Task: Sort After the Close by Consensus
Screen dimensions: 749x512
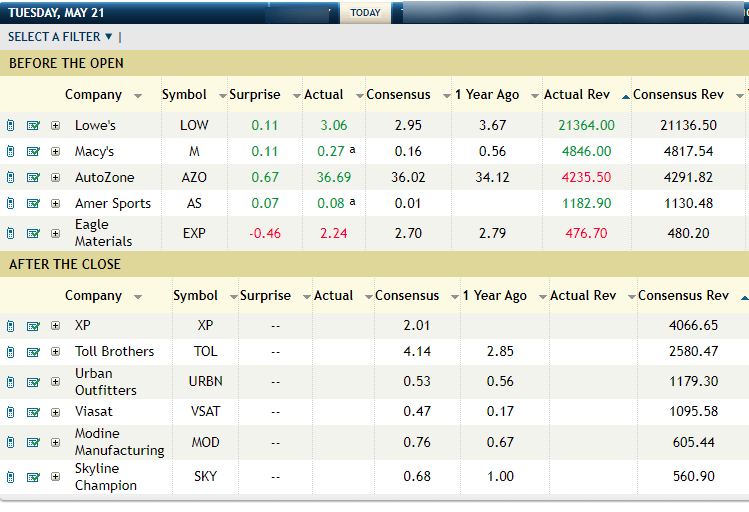Action: [417, 296]
